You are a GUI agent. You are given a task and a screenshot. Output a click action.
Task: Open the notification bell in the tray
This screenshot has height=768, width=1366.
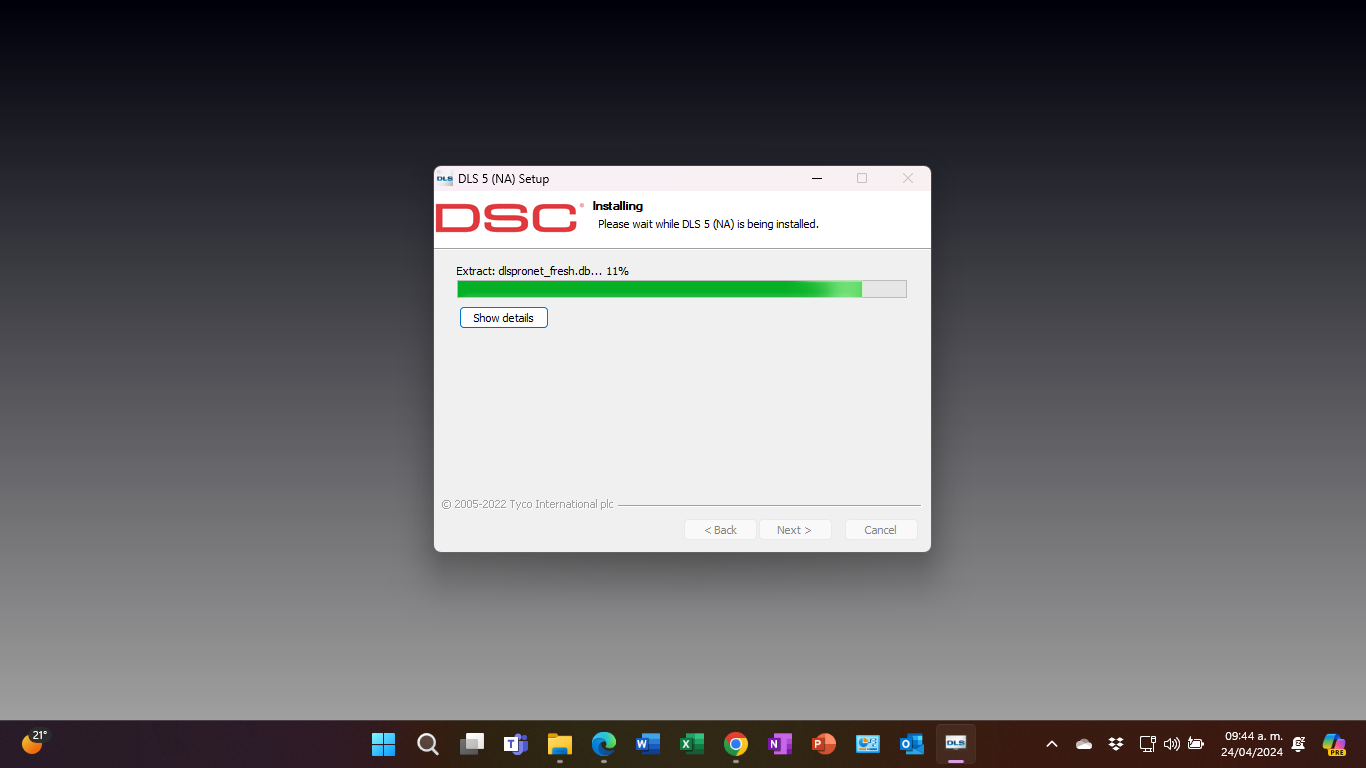tap(1298, 744)
